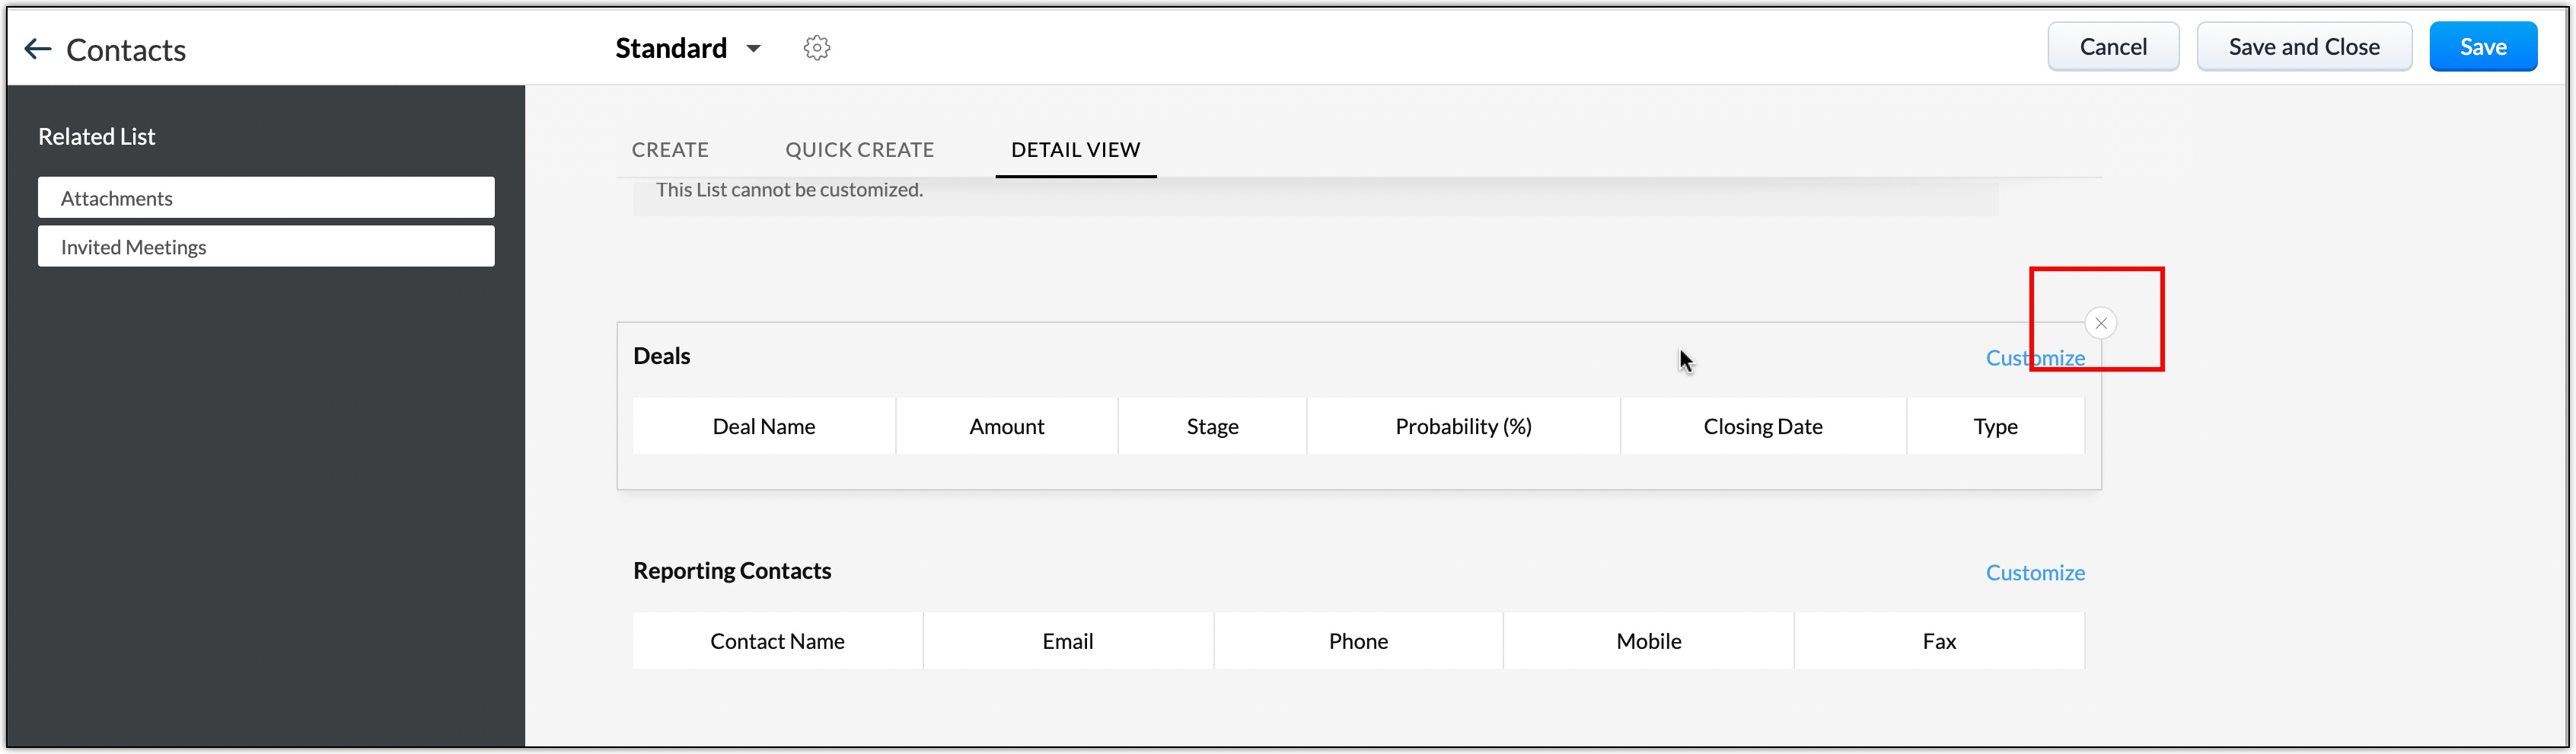Screen dimensions: 2576x754
Task: Click the Email column in Reporting Contacts
Action: (1067, 642)
